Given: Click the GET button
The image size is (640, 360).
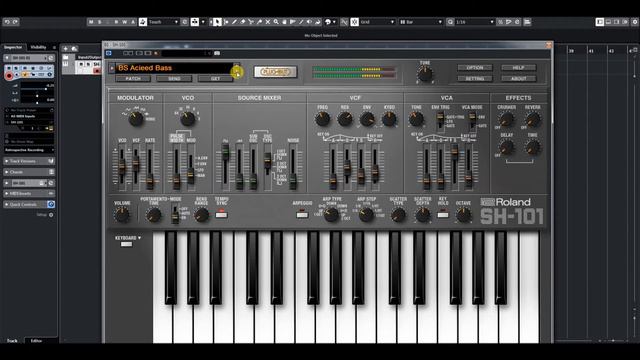Looking at the screenshot, I should pos(216,78).
